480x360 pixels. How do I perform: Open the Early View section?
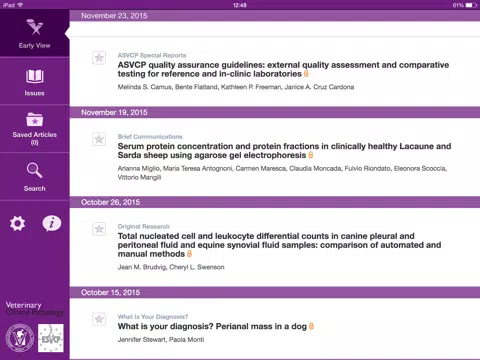pos(34,33)
